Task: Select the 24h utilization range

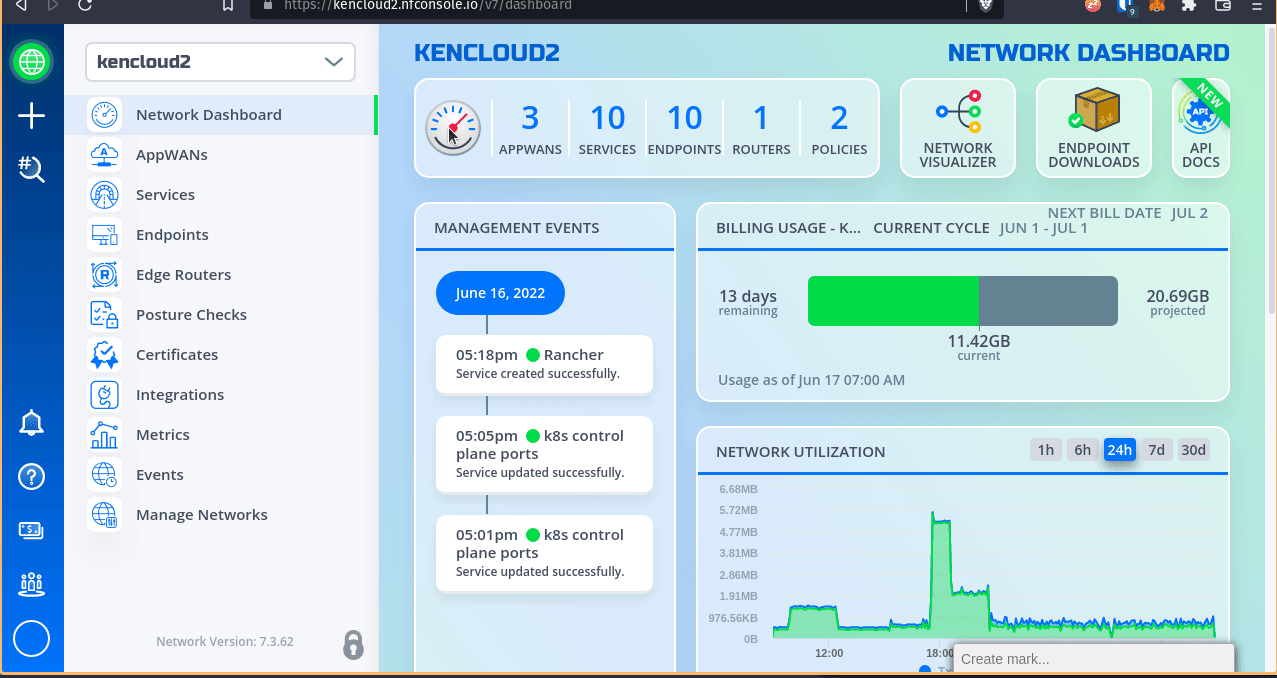Action: point(1119,450)
